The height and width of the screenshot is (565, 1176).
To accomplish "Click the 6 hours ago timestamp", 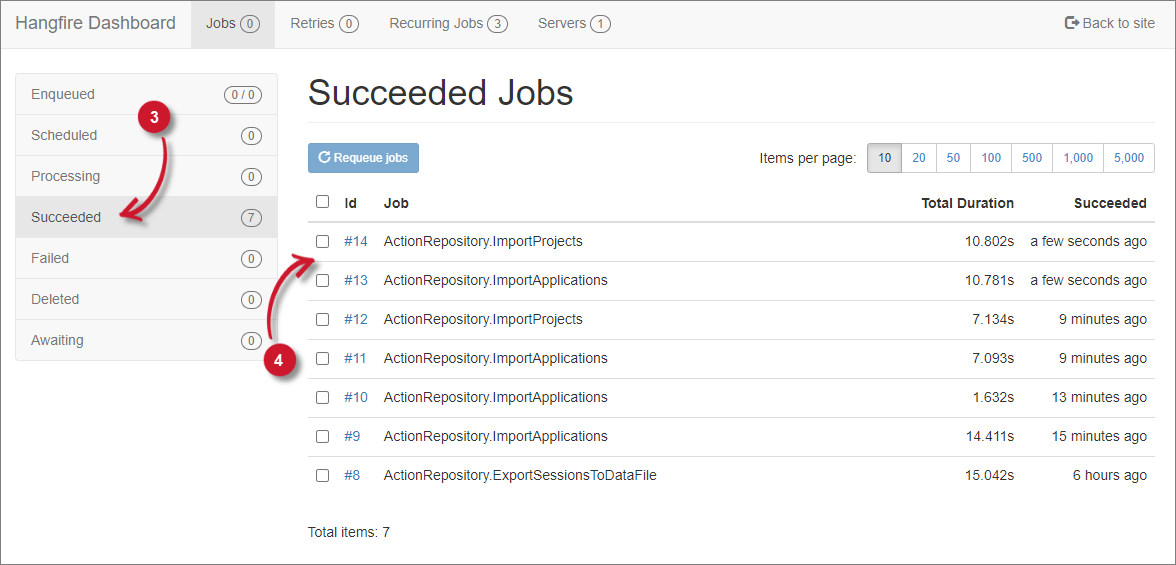I will click(1109, 476).
